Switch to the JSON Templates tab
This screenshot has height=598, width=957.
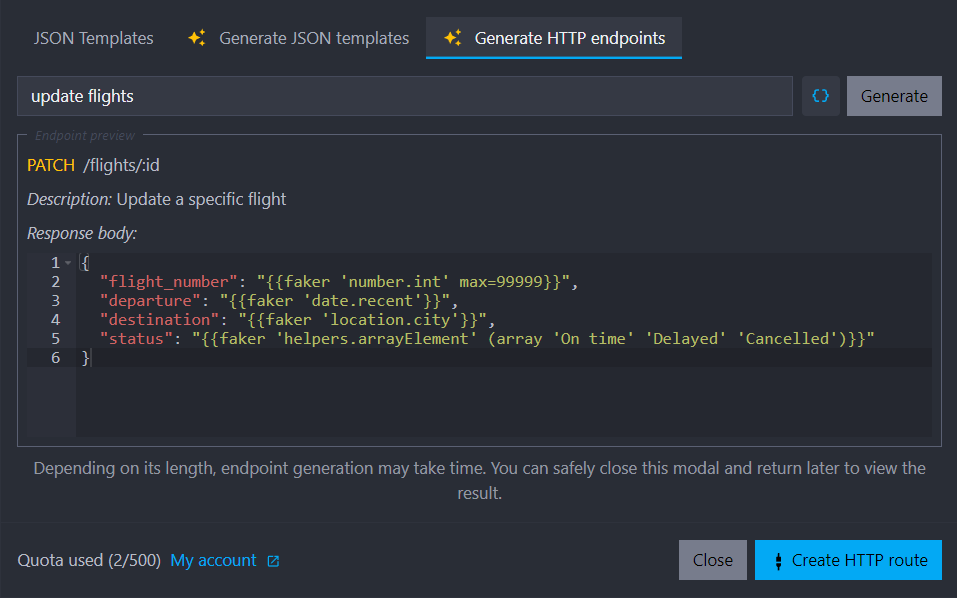pyautogui.click(x=94, y=38)
